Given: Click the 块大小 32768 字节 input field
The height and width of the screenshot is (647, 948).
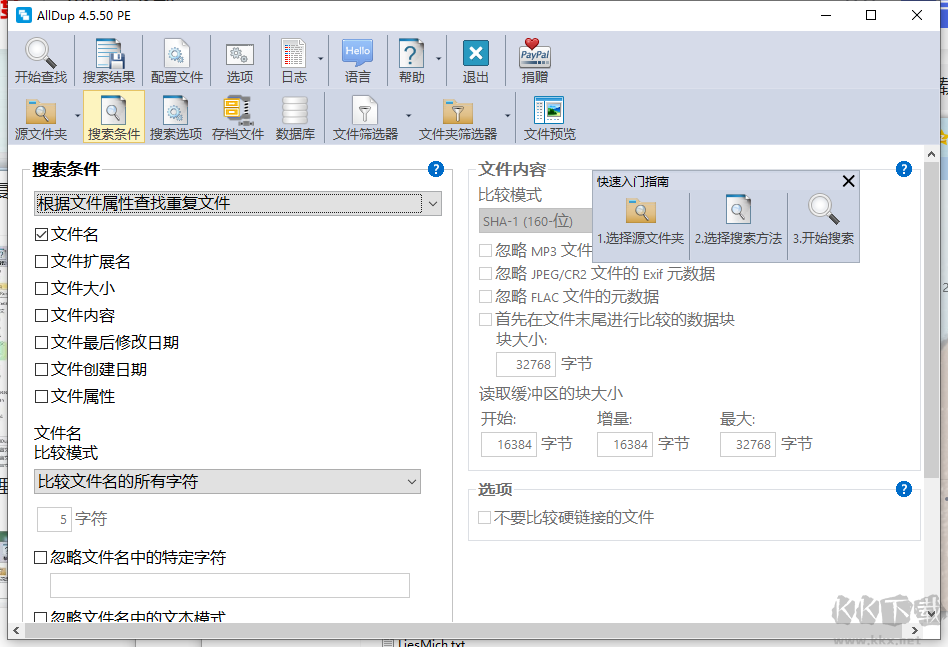Looking at the screenshot, I should tap(526, 365).
